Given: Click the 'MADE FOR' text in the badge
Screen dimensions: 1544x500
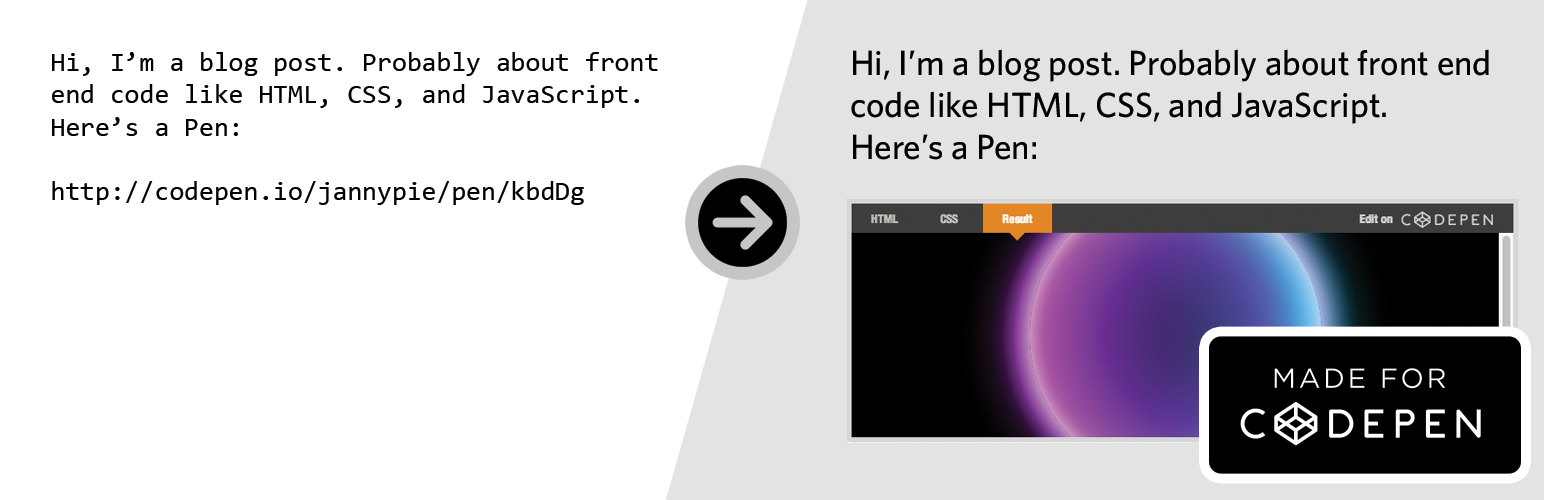Looking at the screenshot, I should 1359,379.
